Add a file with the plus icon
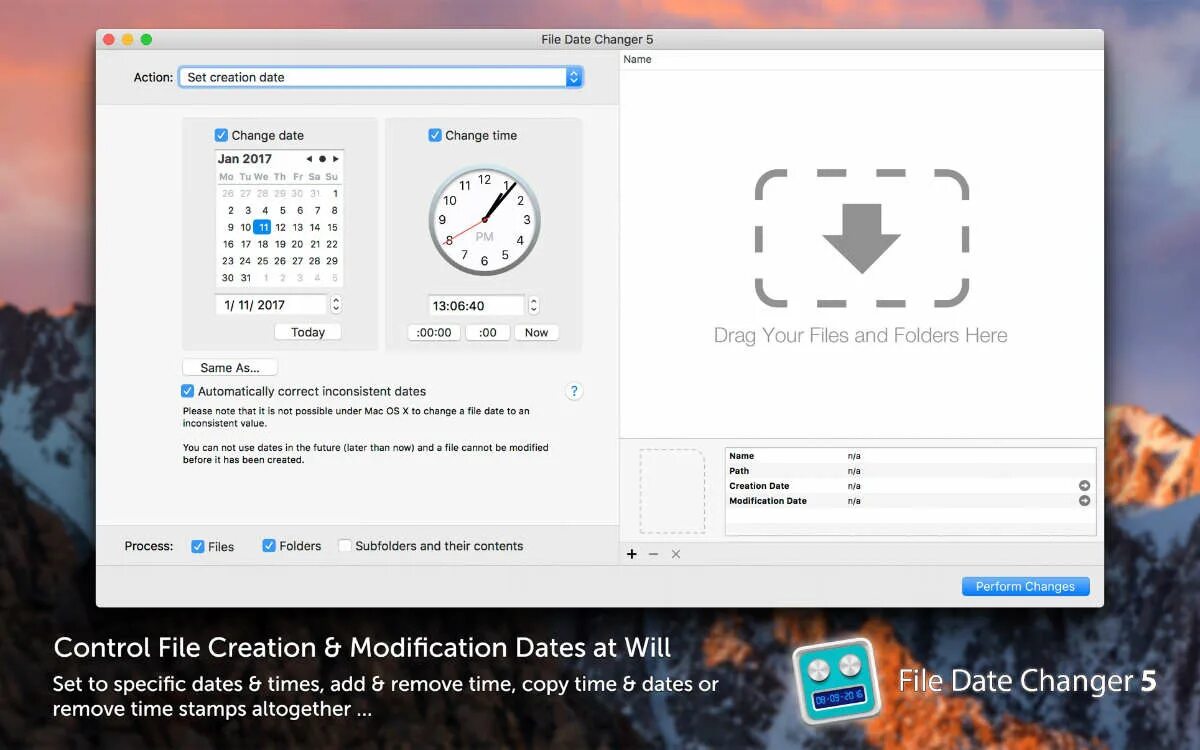The height and width of the screenshot is (750, 1200). pyautogui.click(x=631, y=554)
